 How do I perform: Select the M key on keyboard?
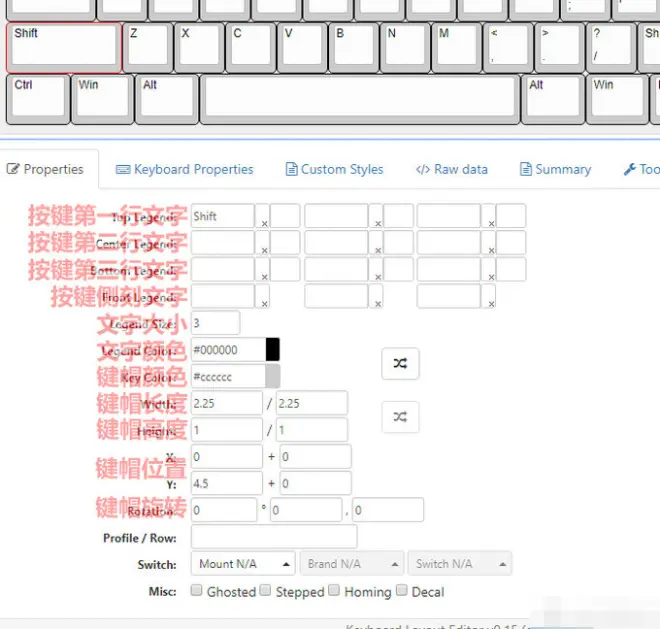[x=457, y=48]
